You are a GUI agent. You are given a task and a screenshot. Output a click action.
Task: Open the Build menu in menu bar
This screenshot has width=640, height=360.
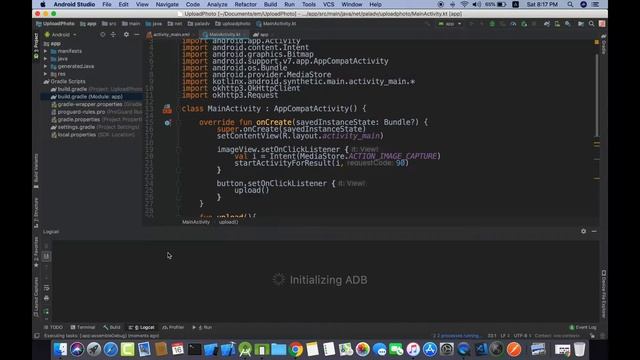270,4
